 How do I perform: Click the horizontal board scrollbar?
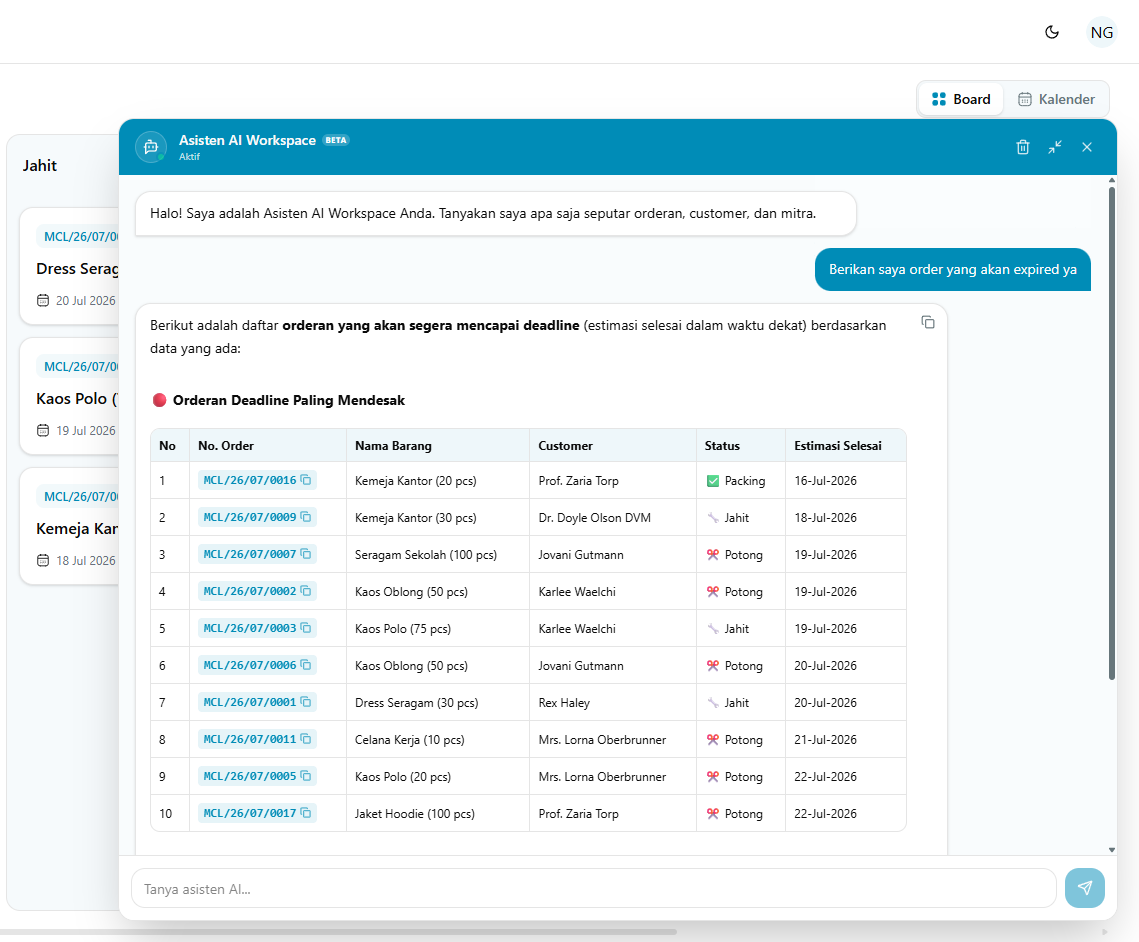coord(339,931)
